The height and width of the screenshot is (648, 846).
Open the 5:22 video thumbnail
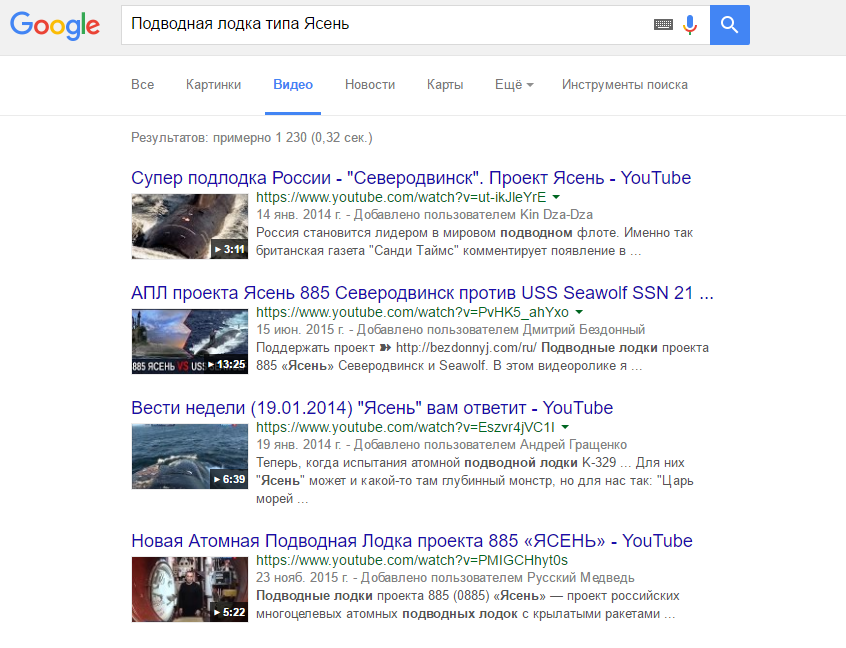coord(190,590)
